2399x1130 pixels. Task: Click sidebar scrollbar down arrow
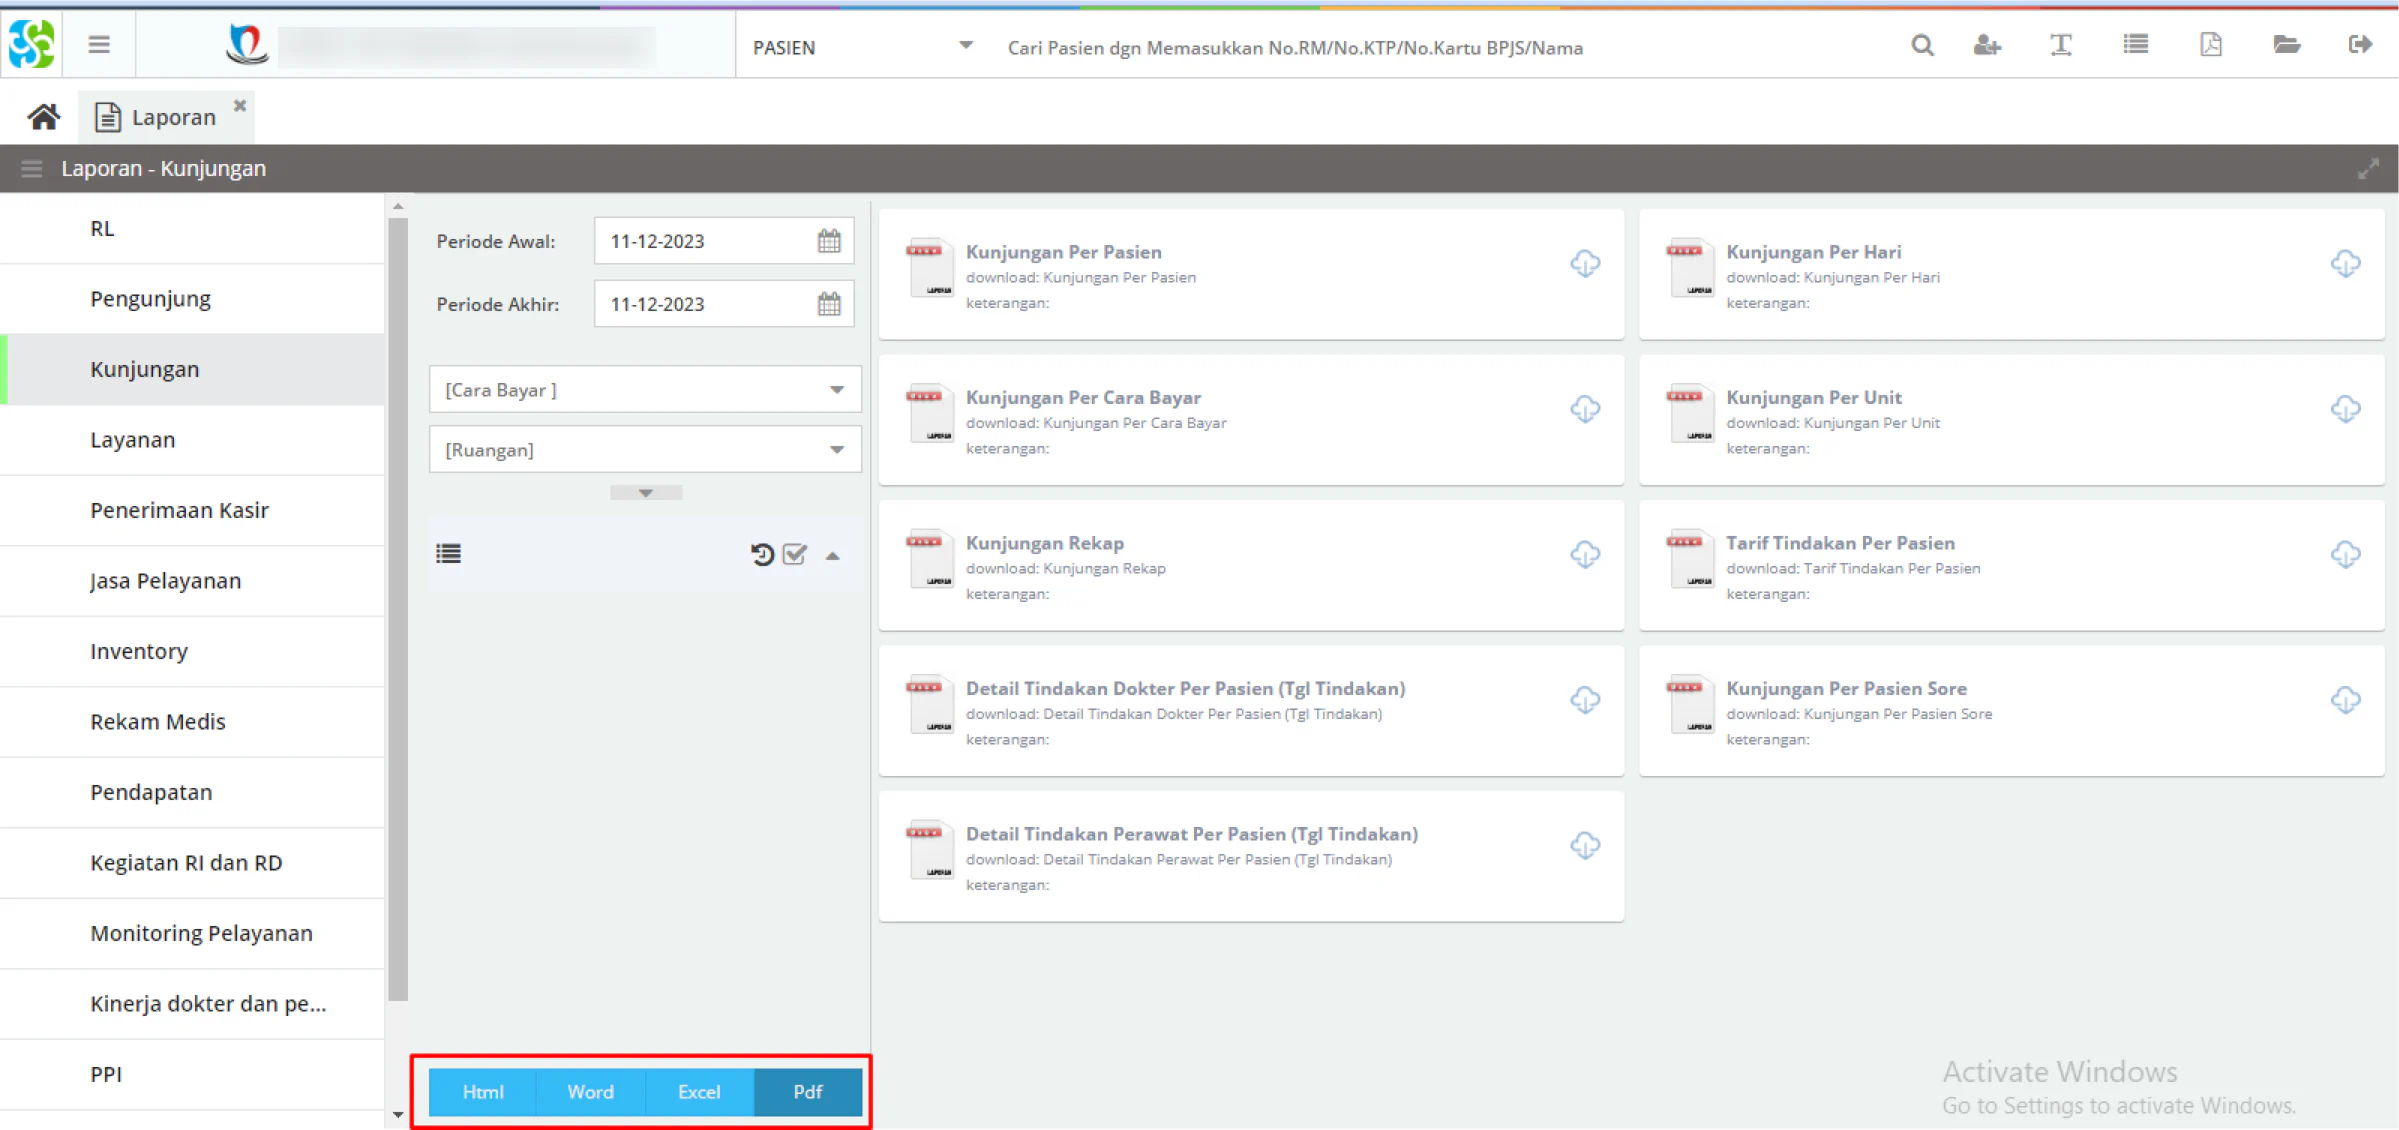click(x=398, y=1115)
